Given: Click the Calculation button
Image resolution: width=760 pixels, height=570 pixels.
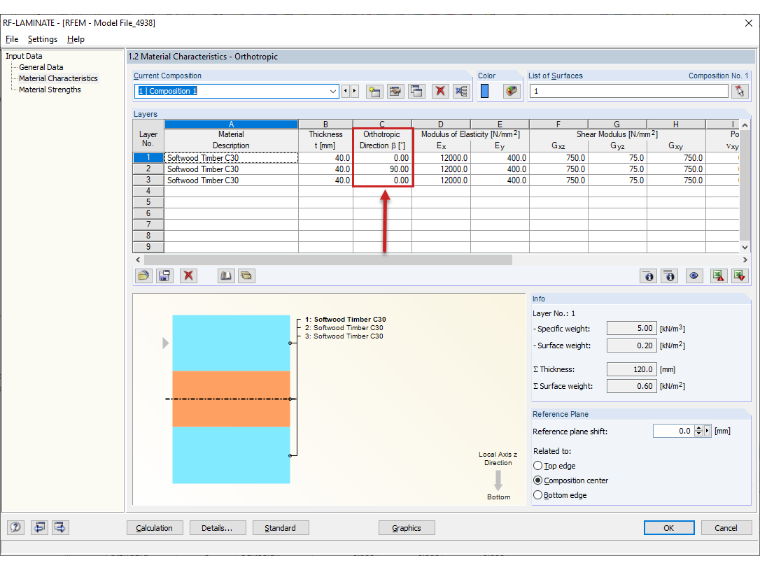Looking at the screenshot, I should pyautogui.click(x=155, y=528).
